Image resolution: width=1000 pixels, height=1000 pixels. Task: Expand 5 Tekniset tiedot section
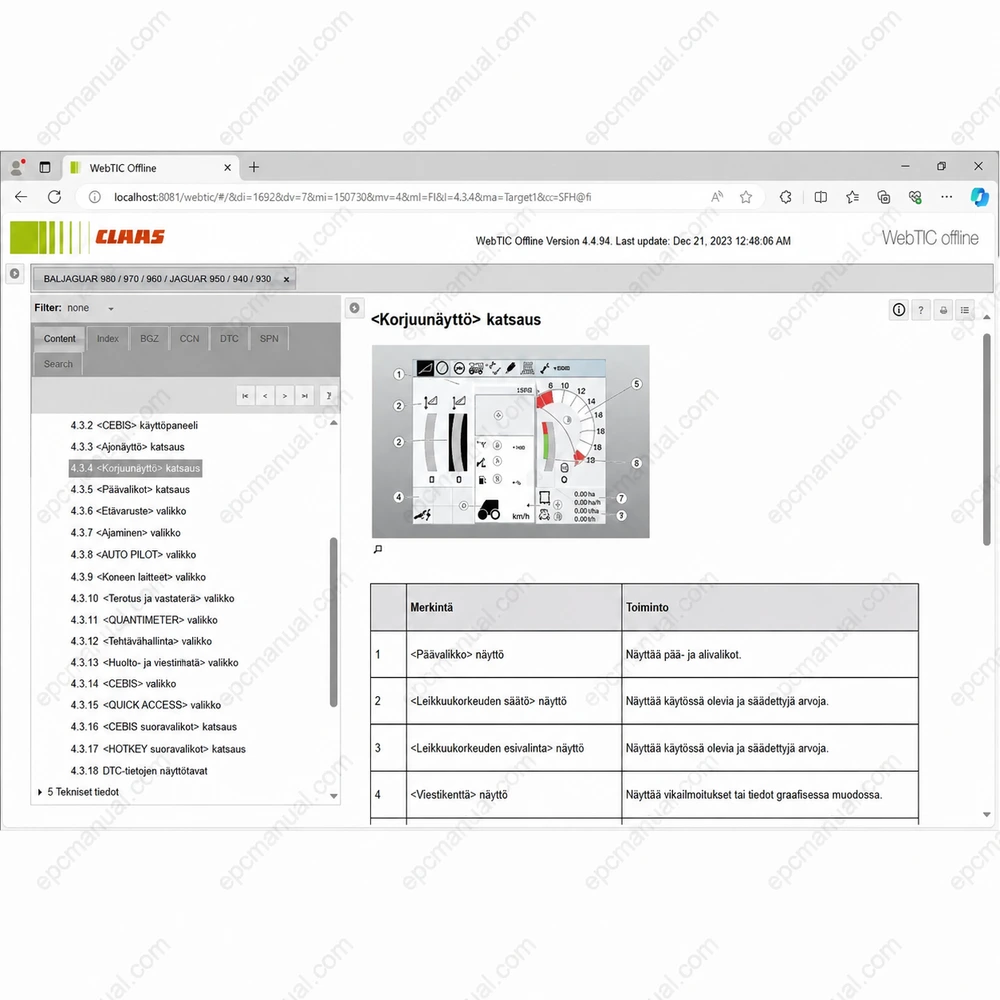pyautogui.click(x=40, y=792)
